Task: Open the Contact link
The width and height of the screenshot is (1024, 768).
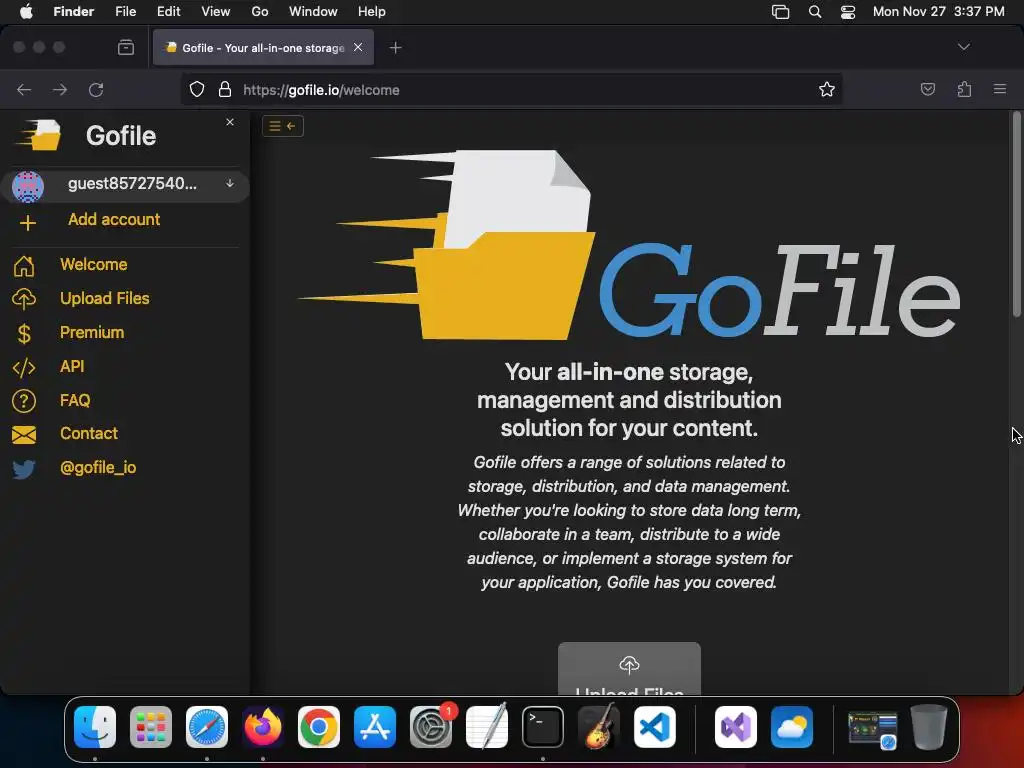Action: coord(89,434)
